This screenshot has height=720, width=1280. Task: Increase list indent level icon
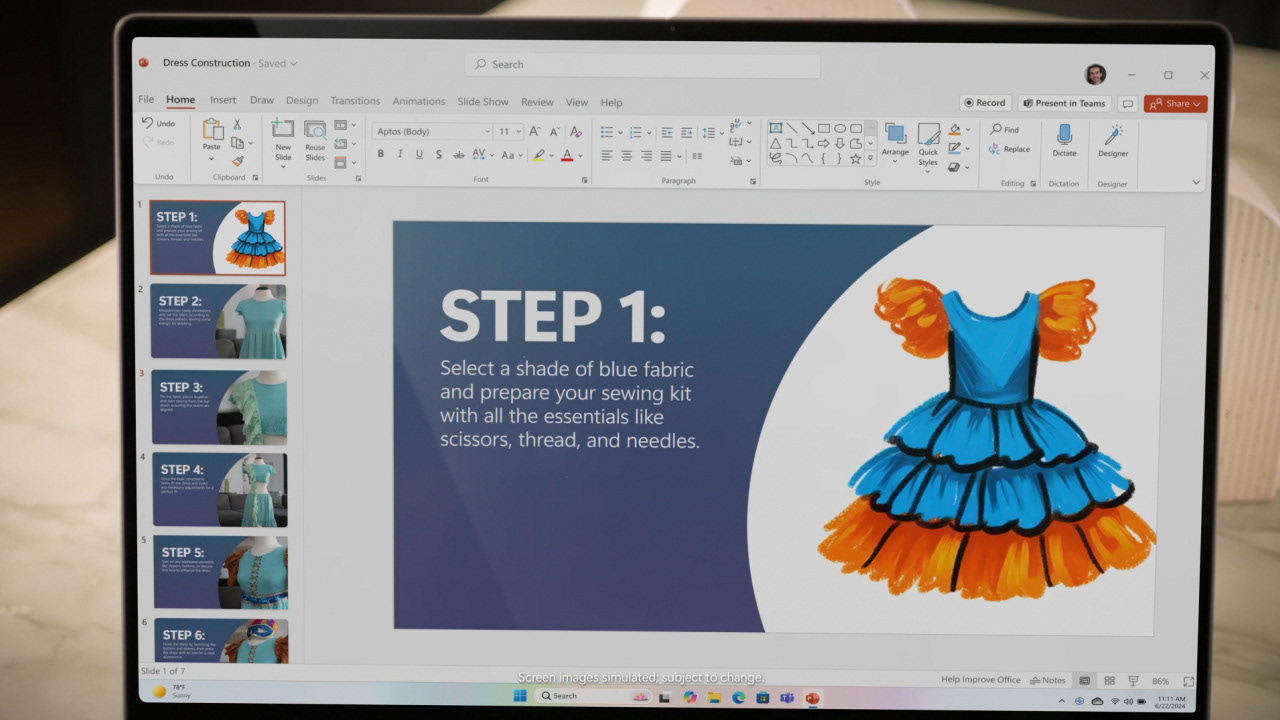point(687,132)
